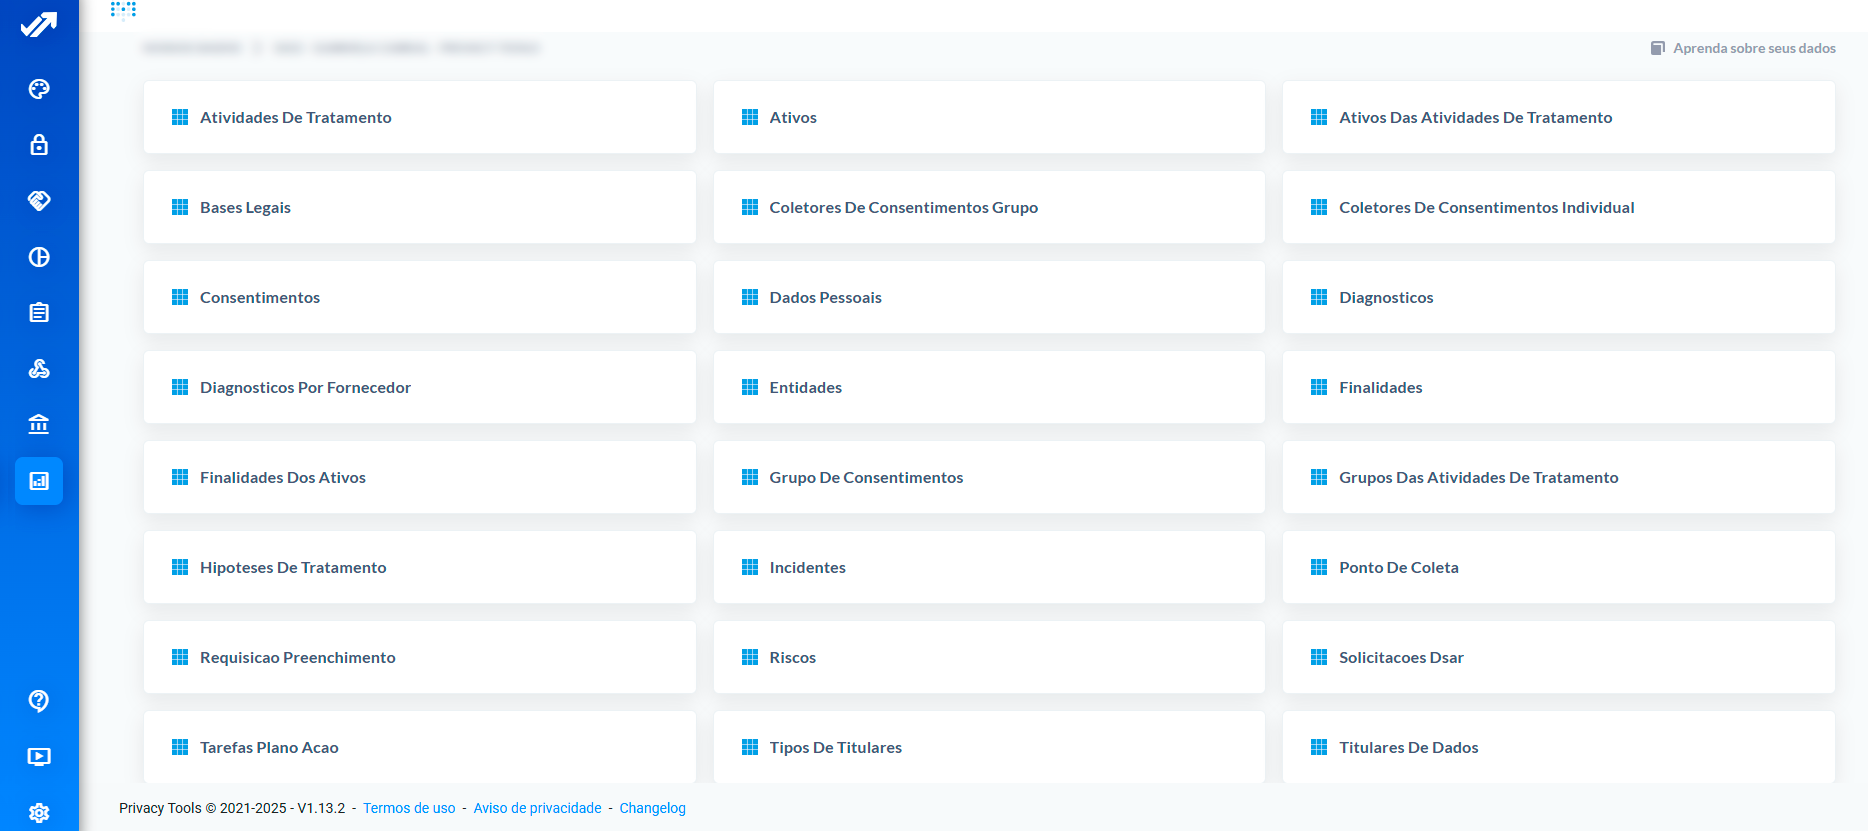This screenshot has height=831, width=1868.
Task: Open the padlock security icon in sidebar
Action: click(39, 145)
